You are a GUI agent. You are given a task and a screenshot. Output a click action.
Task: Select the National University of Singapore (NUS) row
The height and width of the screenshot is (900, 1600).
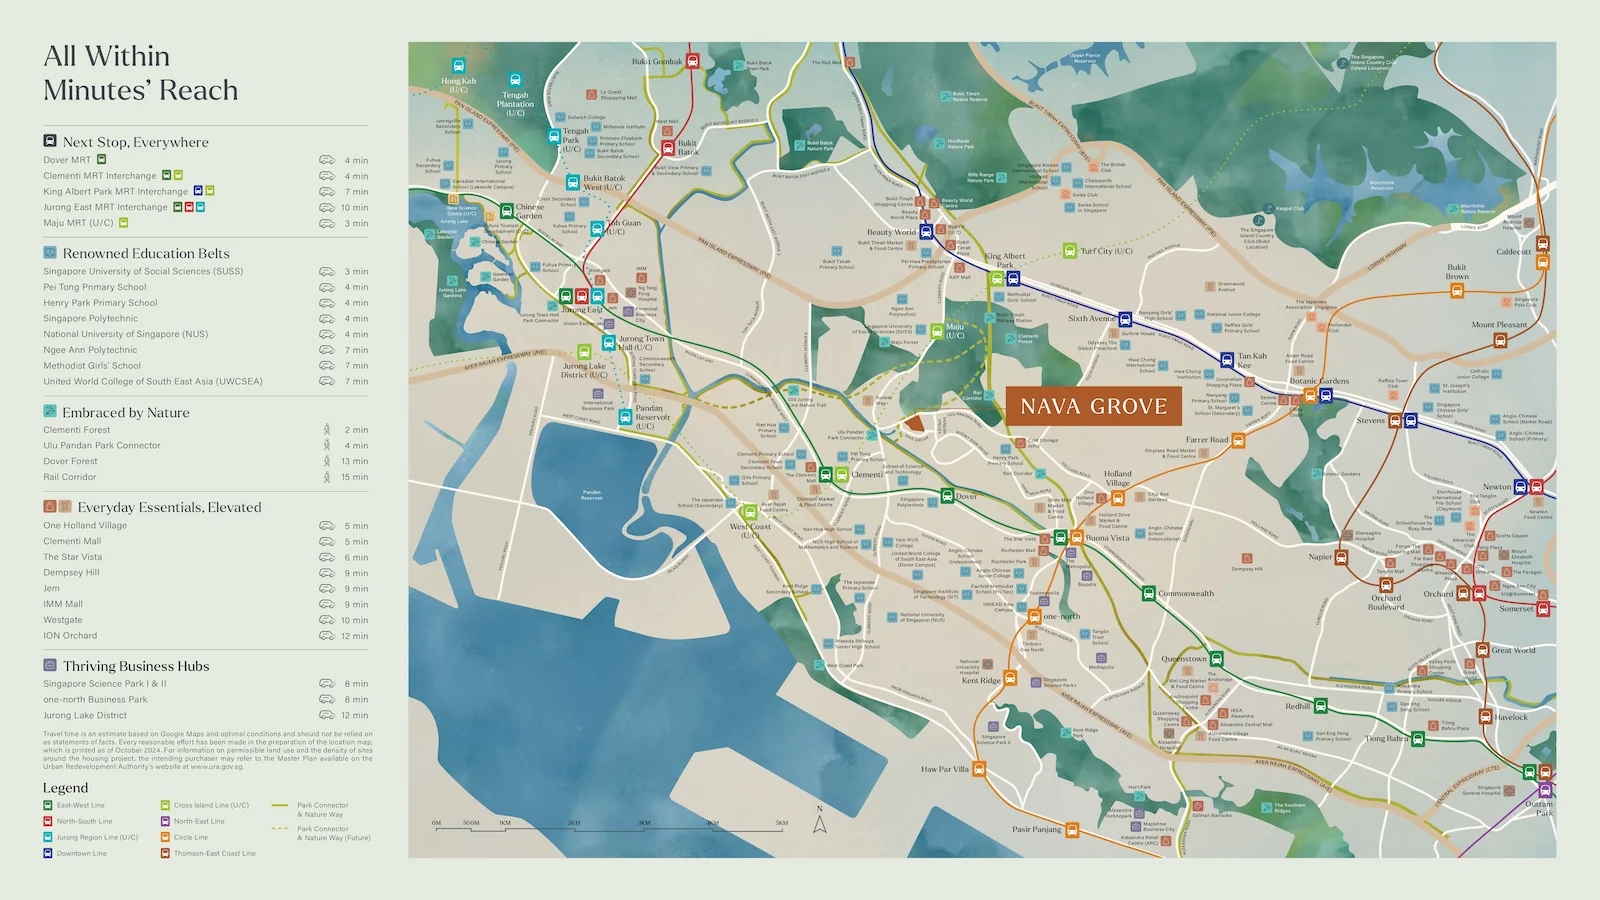[206, 334]
